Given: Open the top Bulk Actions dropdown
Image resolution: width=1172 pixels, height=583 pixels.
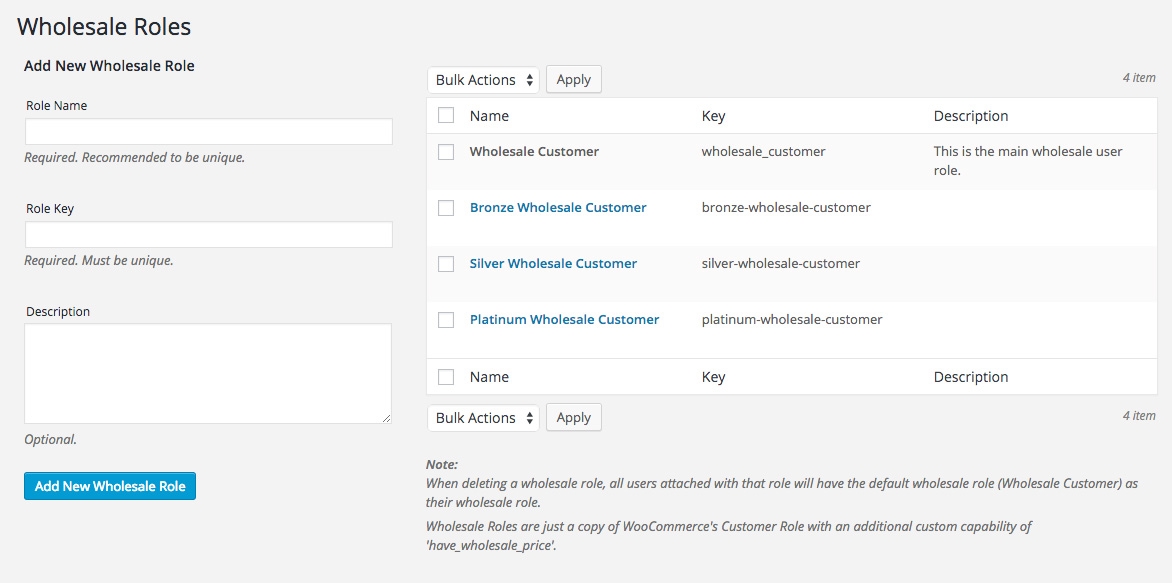Looking at the screenshot, I should (x=483, y=79).
